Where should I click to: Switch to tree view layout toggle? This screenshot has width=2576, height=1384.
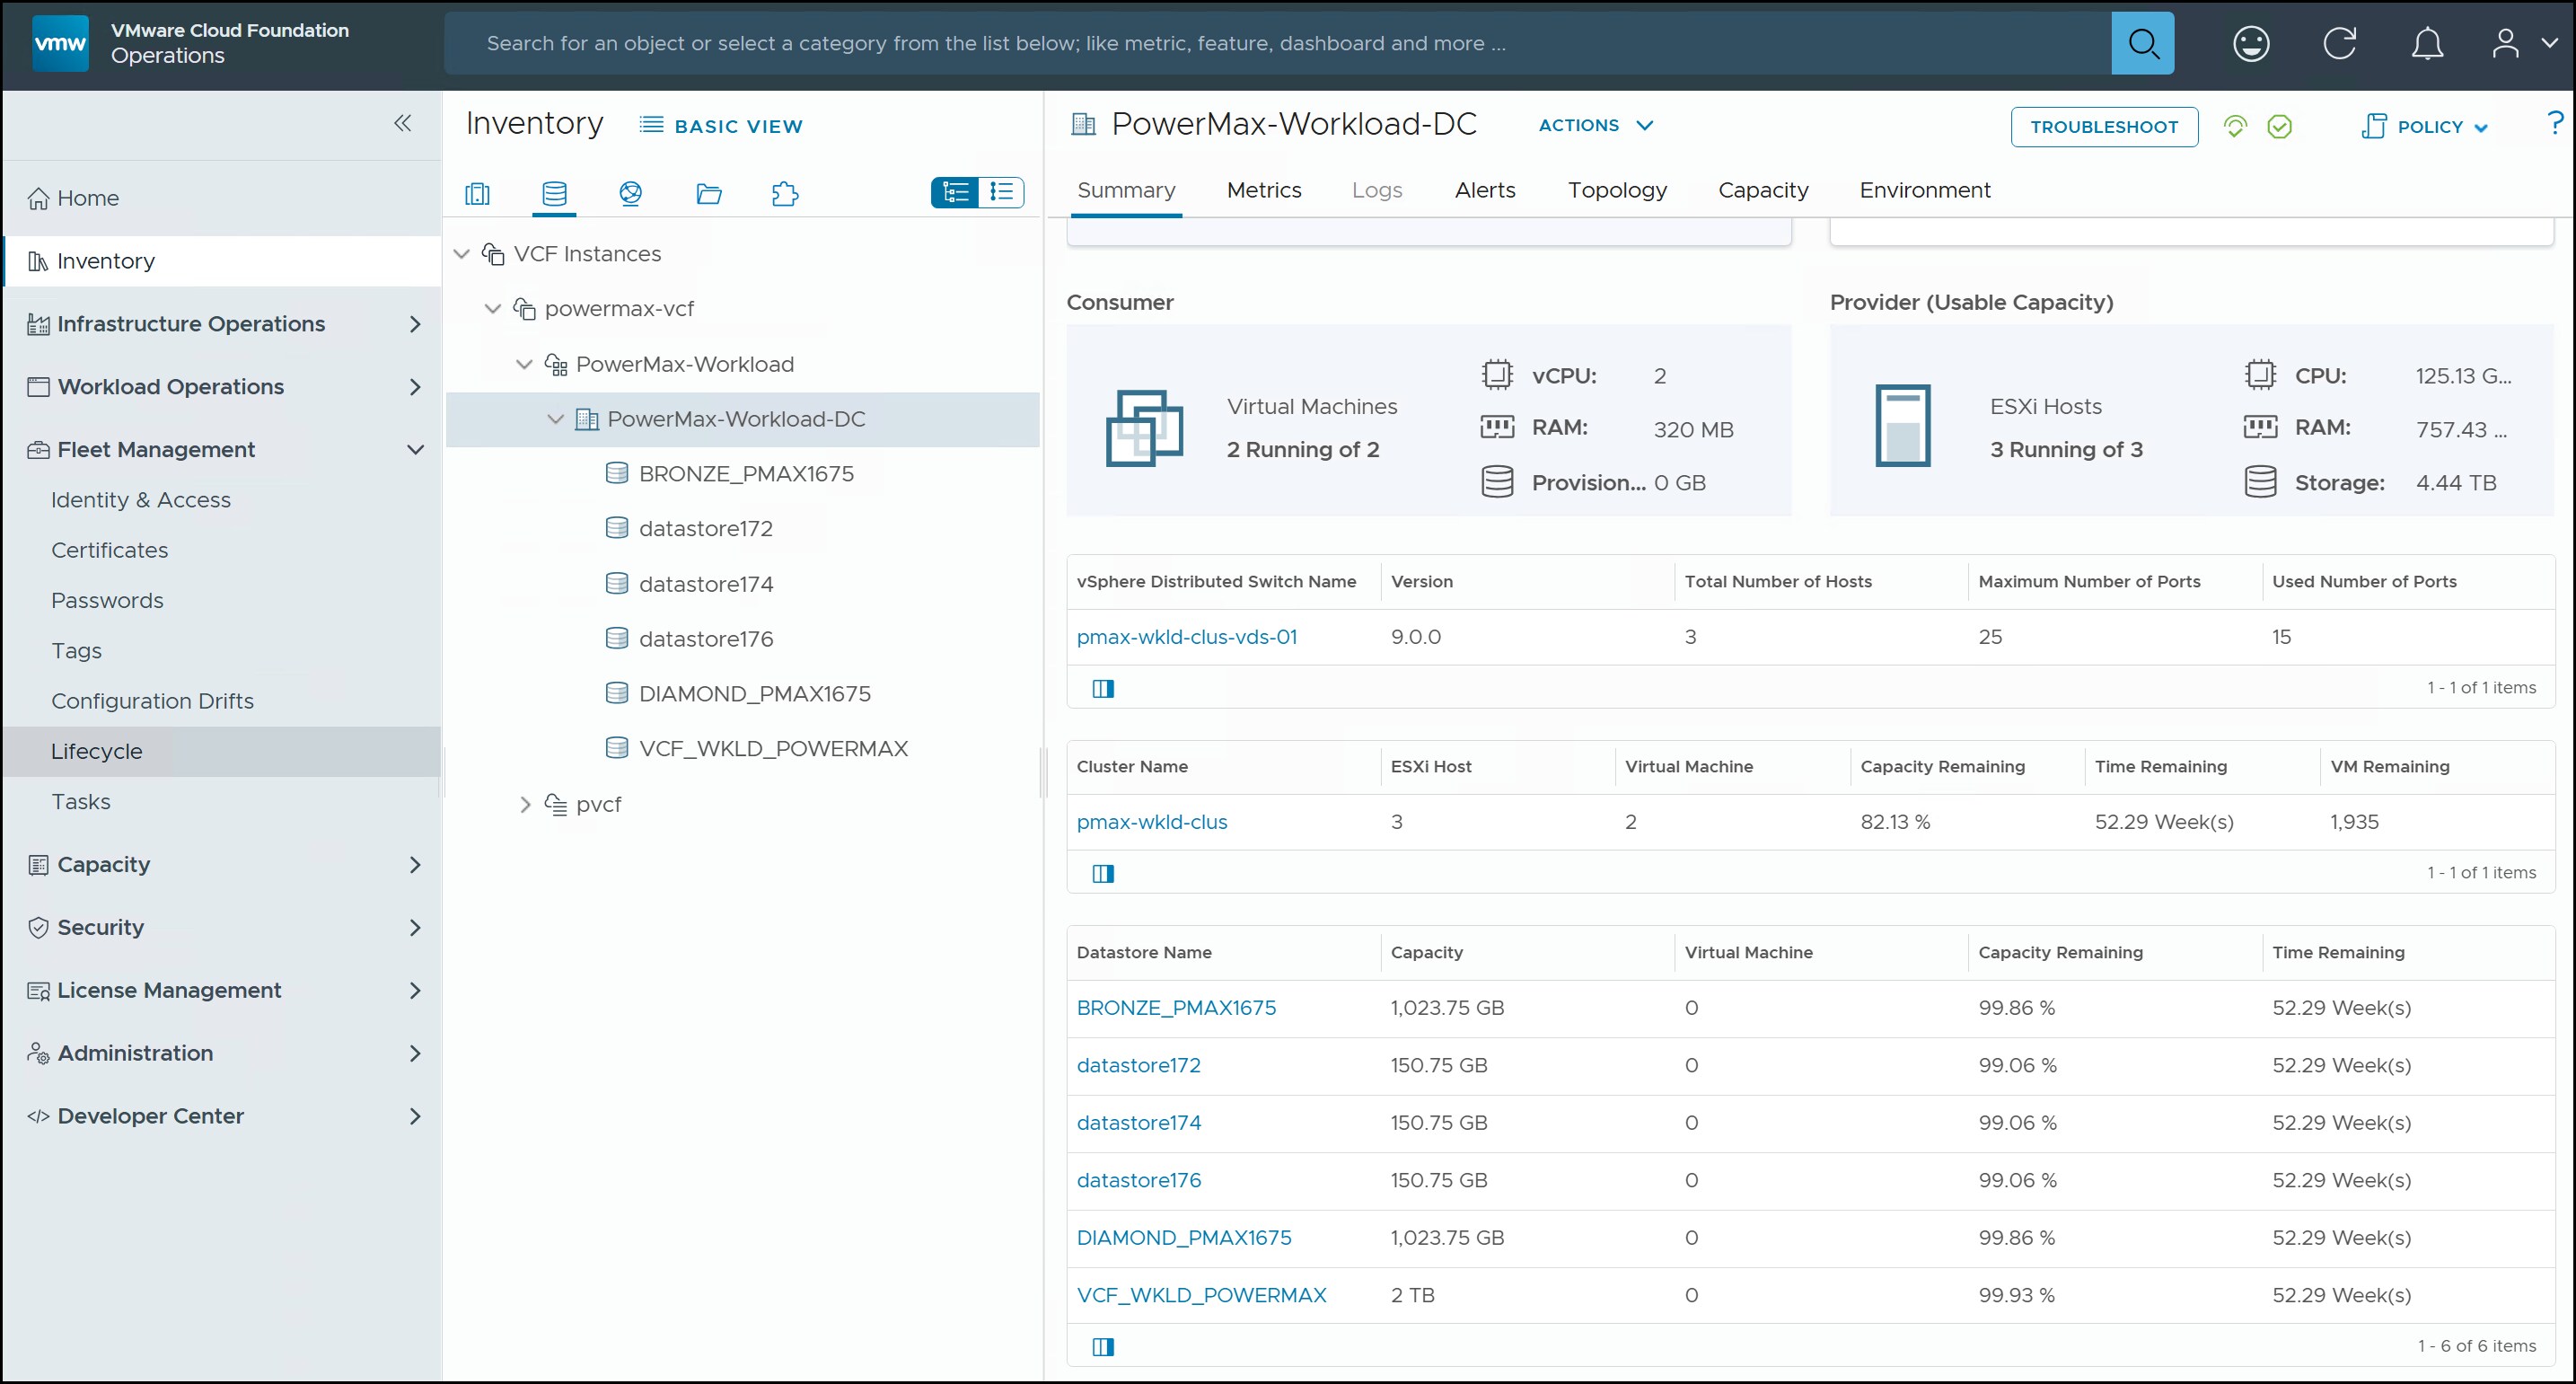click(955, 192)
